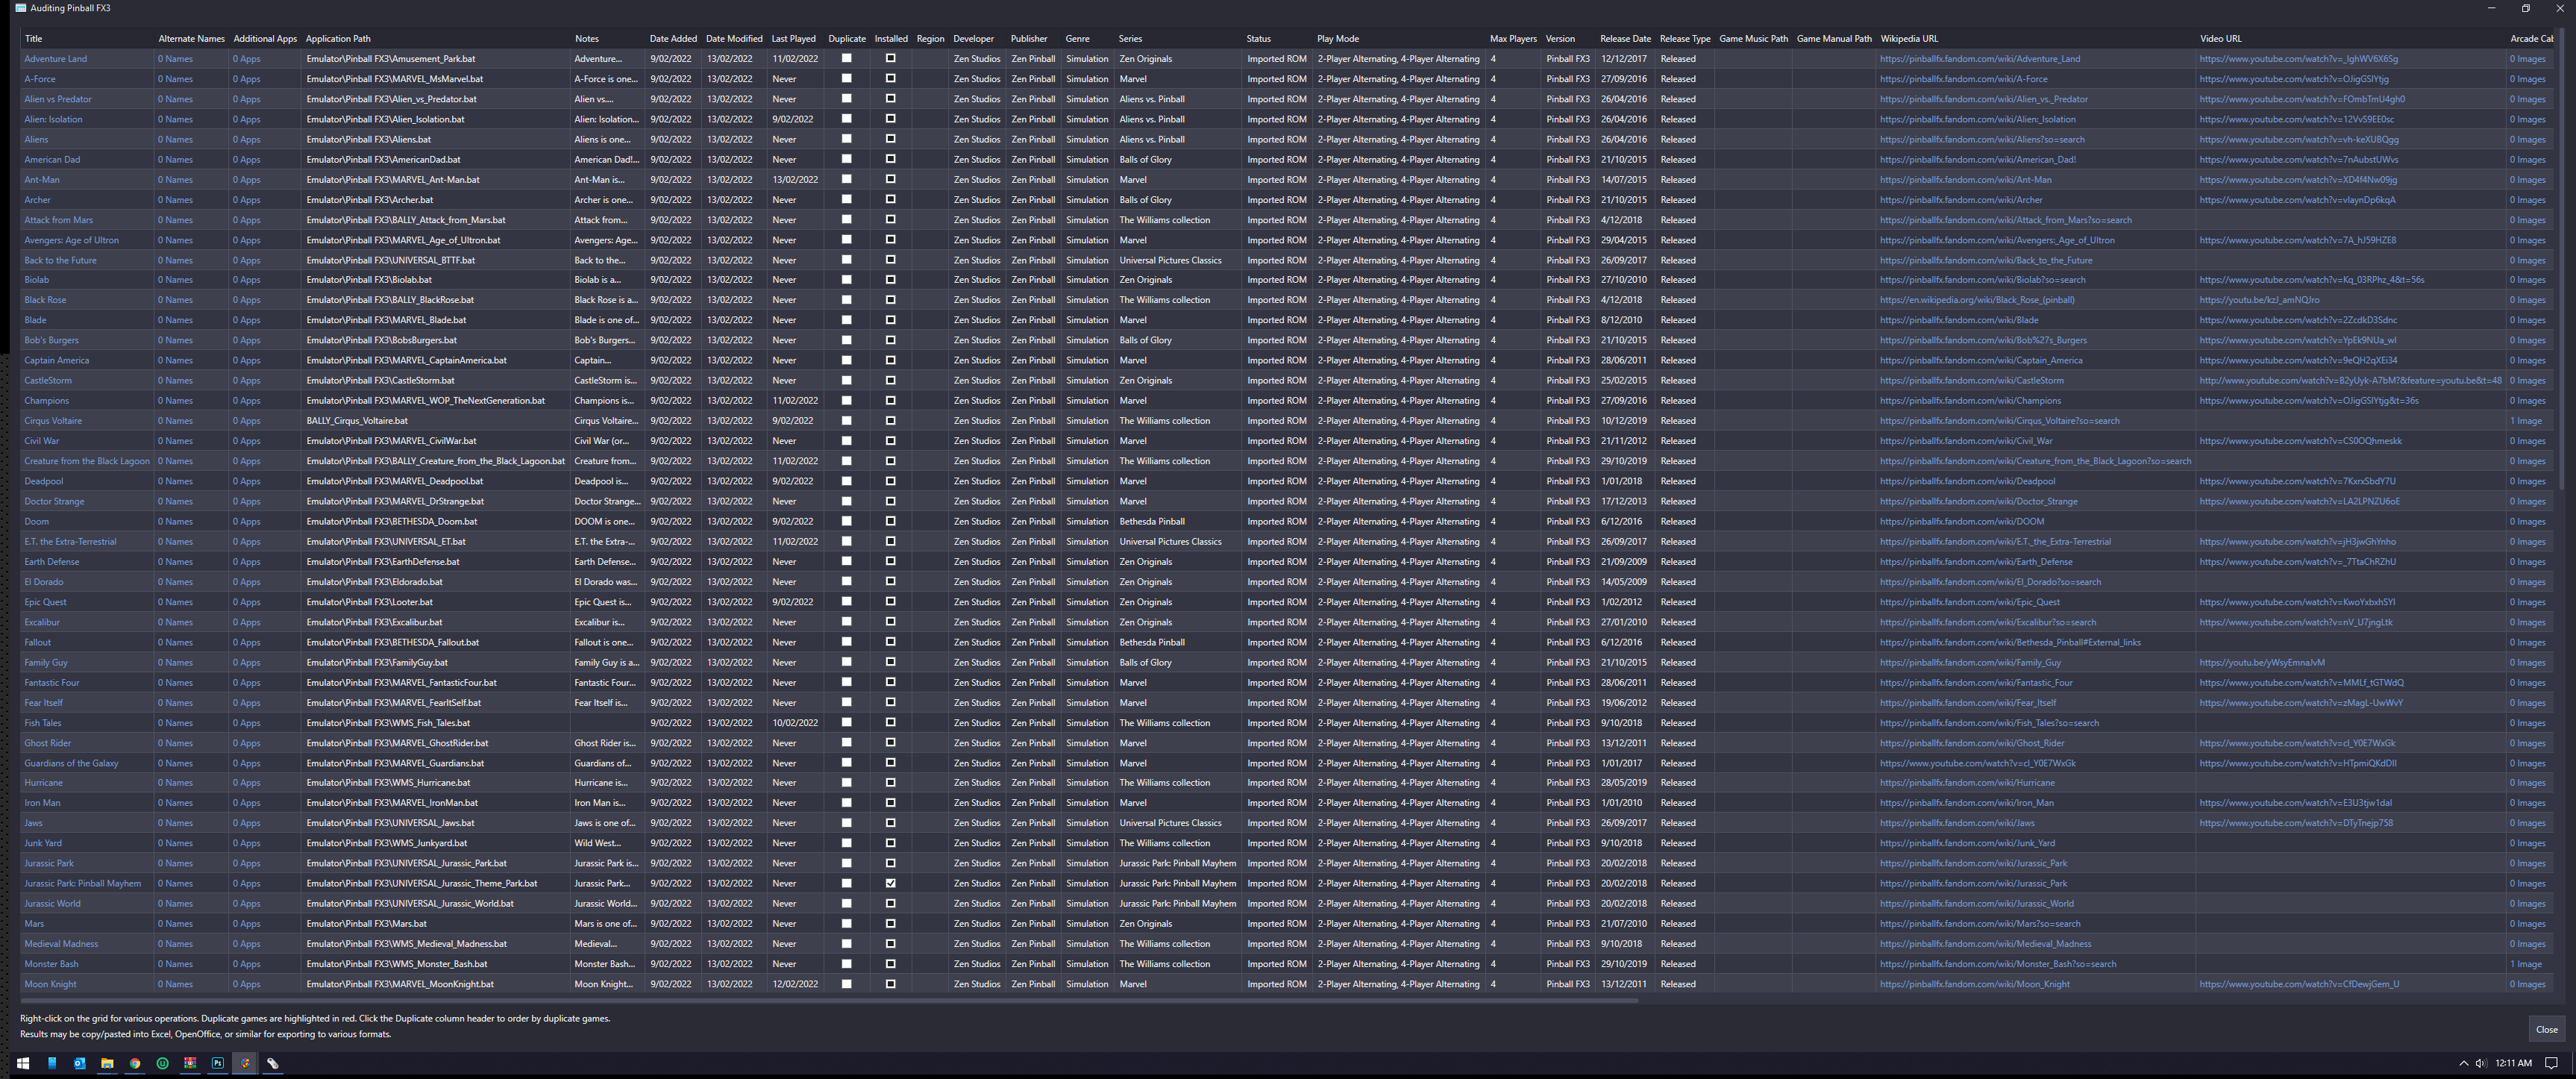Screen dimensions: 2576x1079
Task: Open the Windows Start menu
Action: coord(23,1063)
